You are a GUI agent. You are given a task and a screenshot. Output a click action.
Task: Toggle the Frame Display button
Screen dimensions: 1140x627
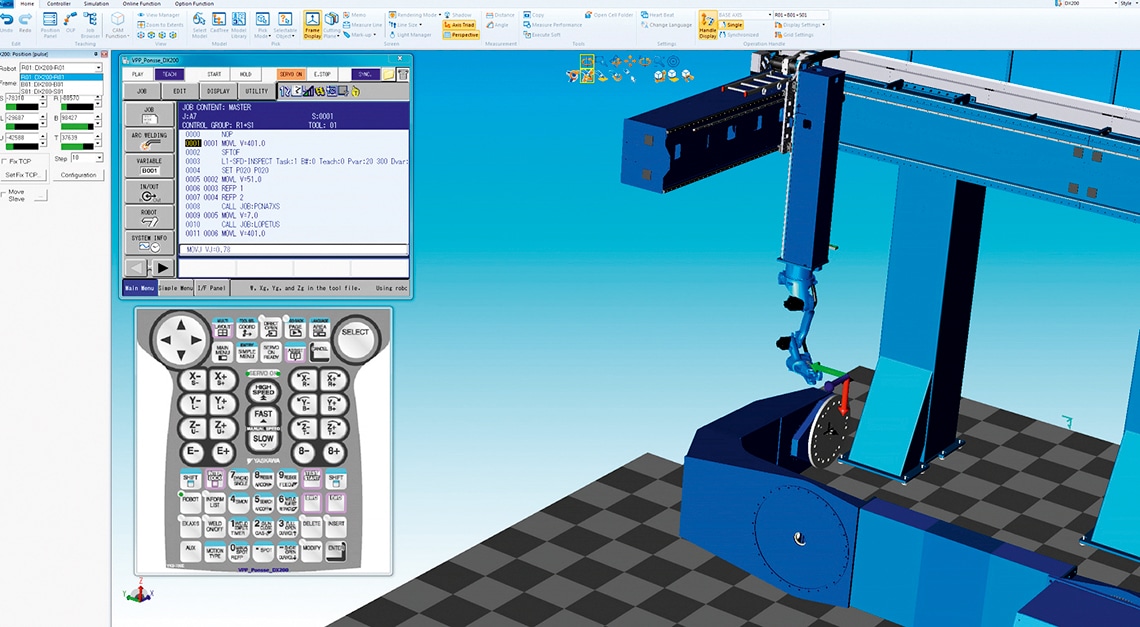coord(312,23)
